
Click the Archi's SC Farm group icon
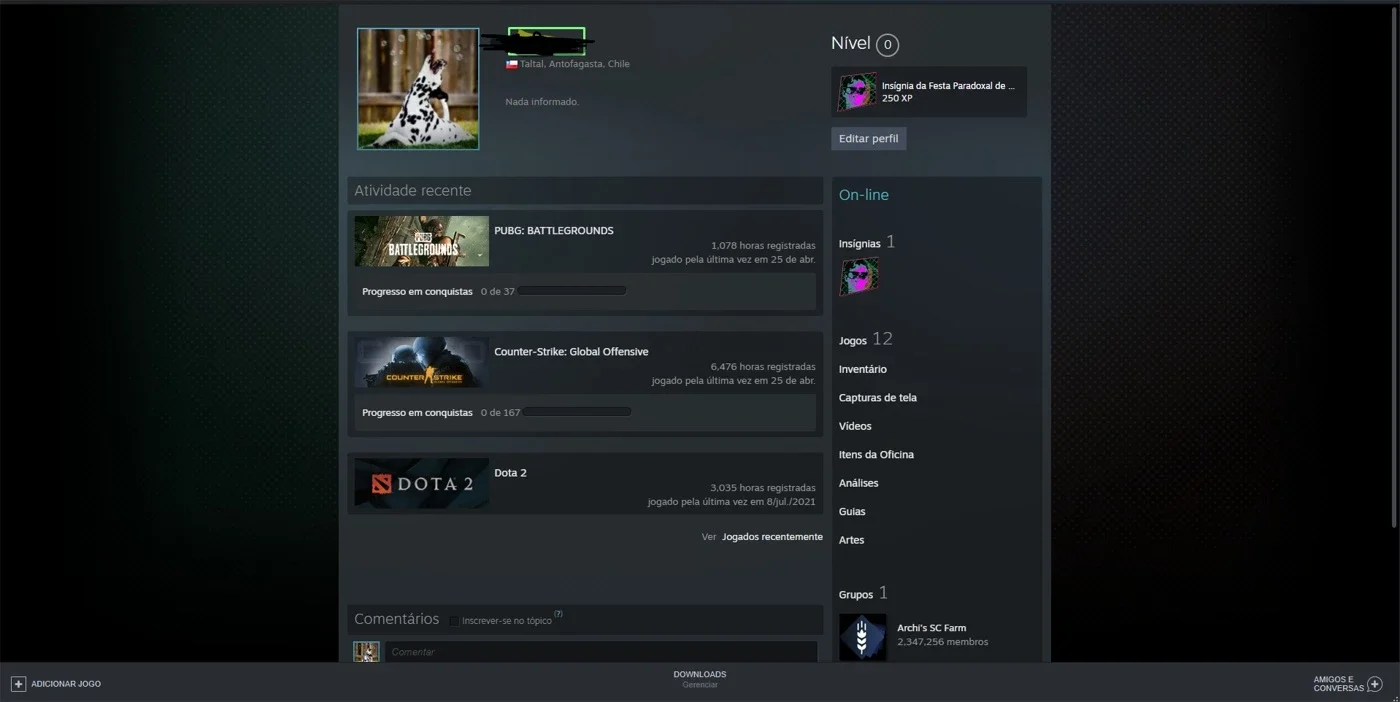click(x=862, y=637)
